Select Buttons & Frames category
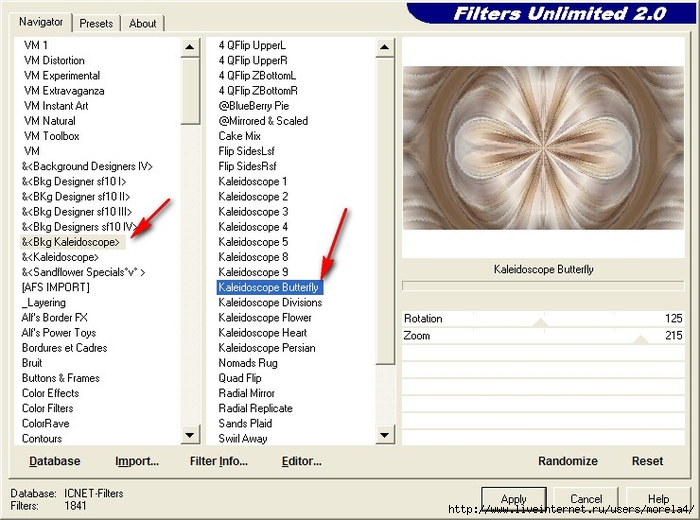This screenshot has height=520, width=700. coord(61,378)
